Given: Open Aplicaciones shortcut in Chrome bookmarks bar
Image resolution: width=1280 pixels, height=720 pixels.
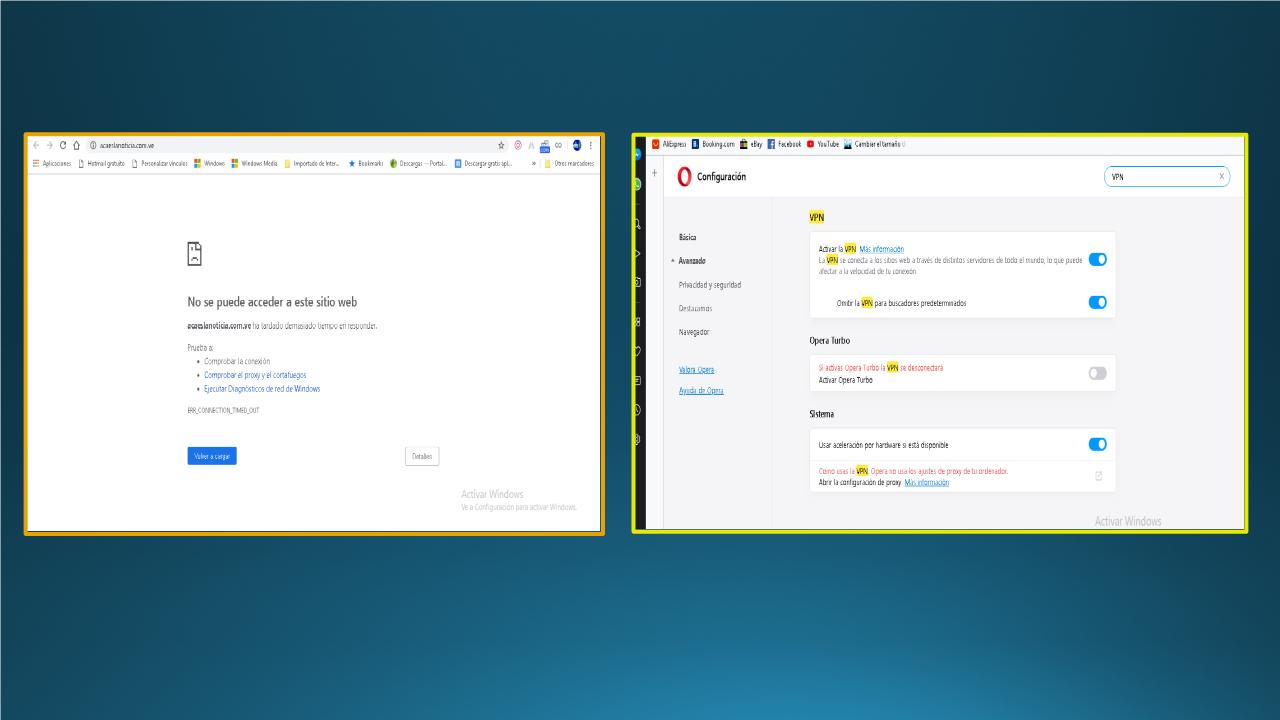Looking at the screenshot, I should pyautogui.click(x=52, y=163).
